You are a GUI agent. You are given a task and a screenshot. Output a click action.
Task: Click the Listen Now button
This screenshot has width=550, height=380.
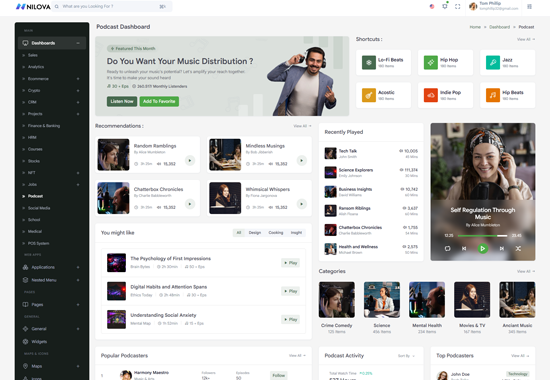122,101
